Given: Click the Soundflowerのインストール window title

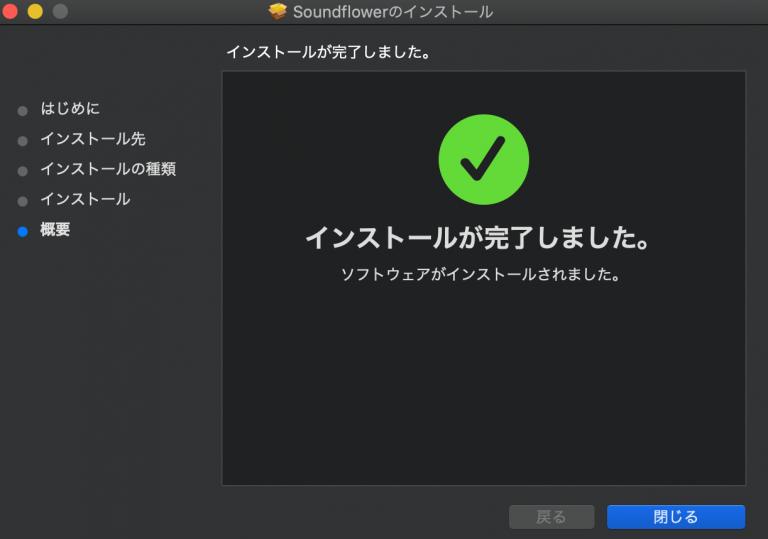Looking at the screenshot, I should point(393,12).
